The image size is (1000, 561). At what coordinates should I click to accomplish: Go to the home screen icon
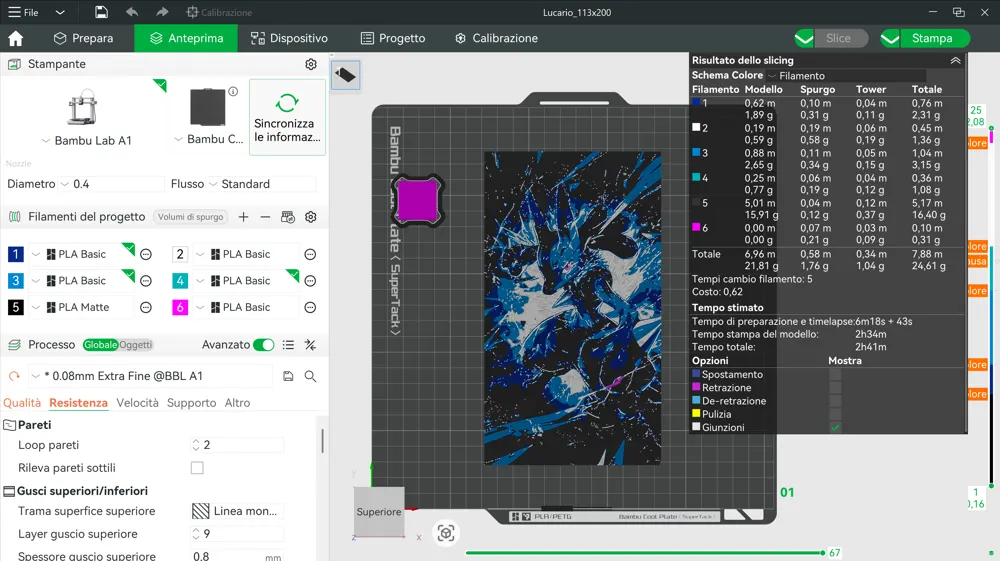(x=15, y=38)
